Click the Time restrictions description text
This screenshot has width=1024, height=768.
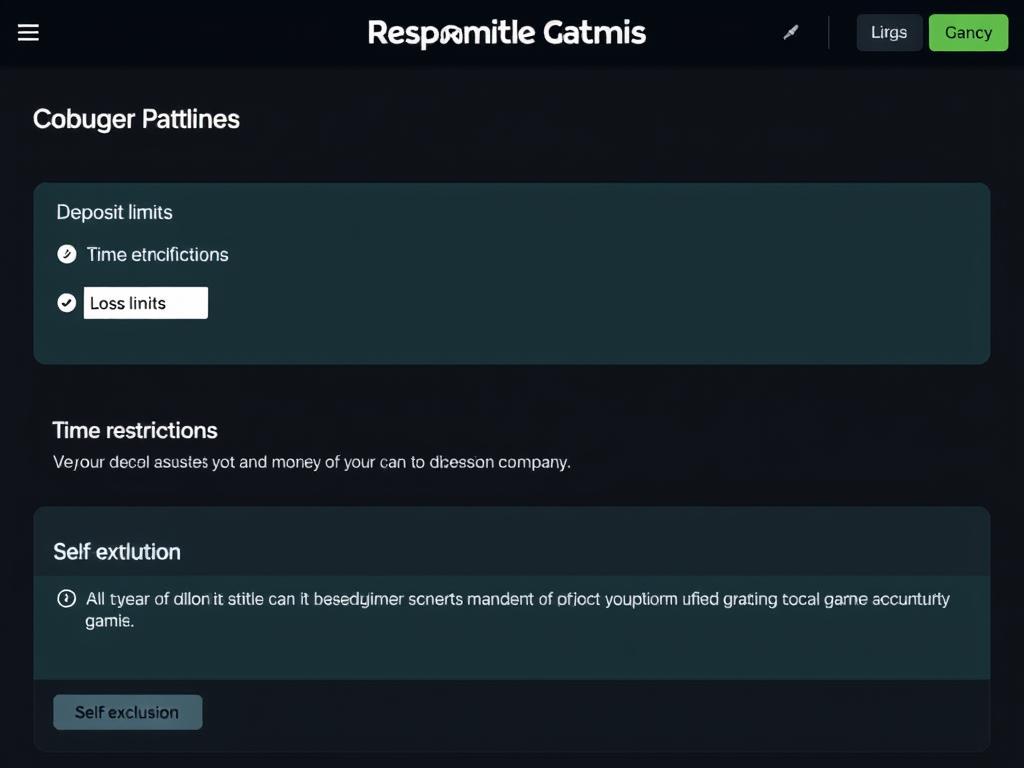click(x=311, y=463)
